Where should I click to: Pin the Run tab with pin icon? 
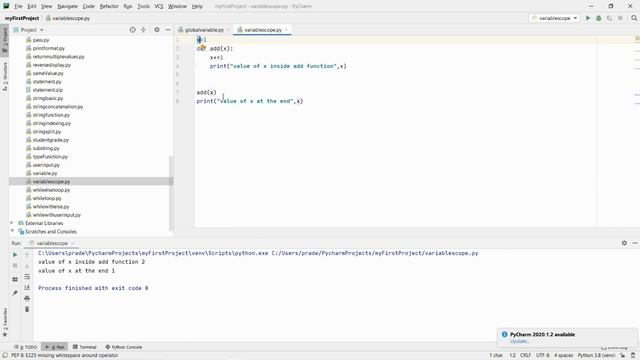click(15, 293)
